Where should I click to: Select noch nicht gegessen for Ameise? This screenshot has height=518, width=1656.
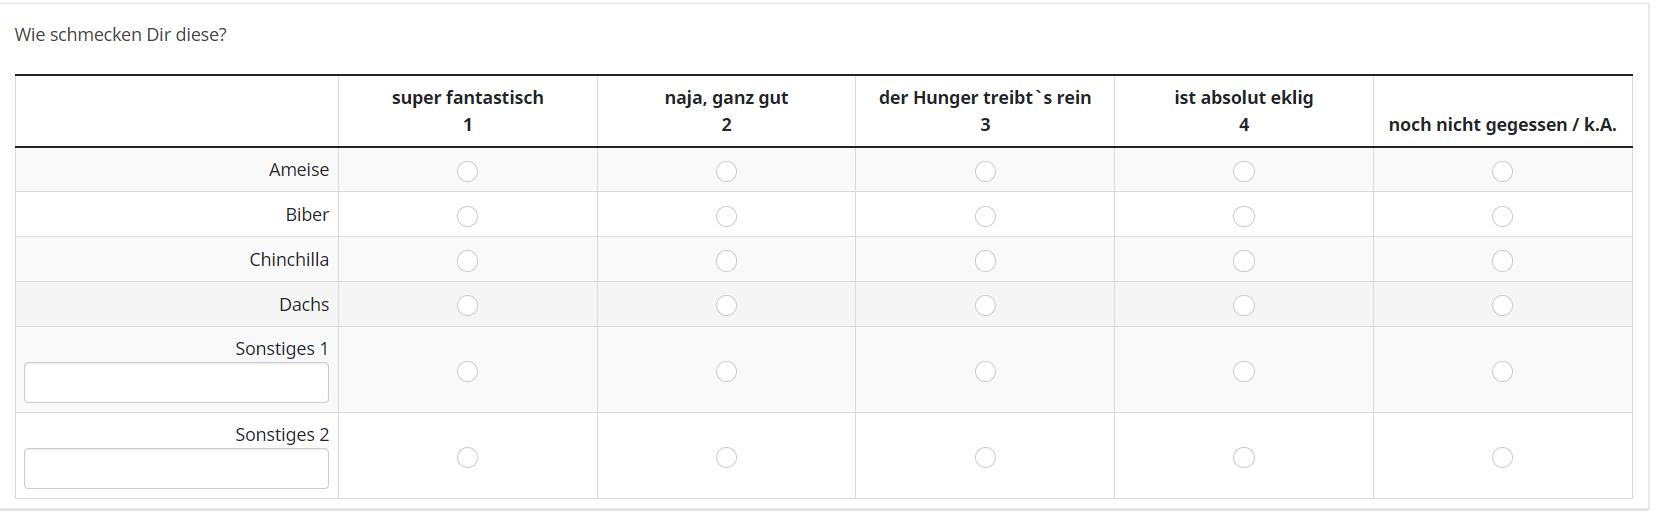(1502, 171)
